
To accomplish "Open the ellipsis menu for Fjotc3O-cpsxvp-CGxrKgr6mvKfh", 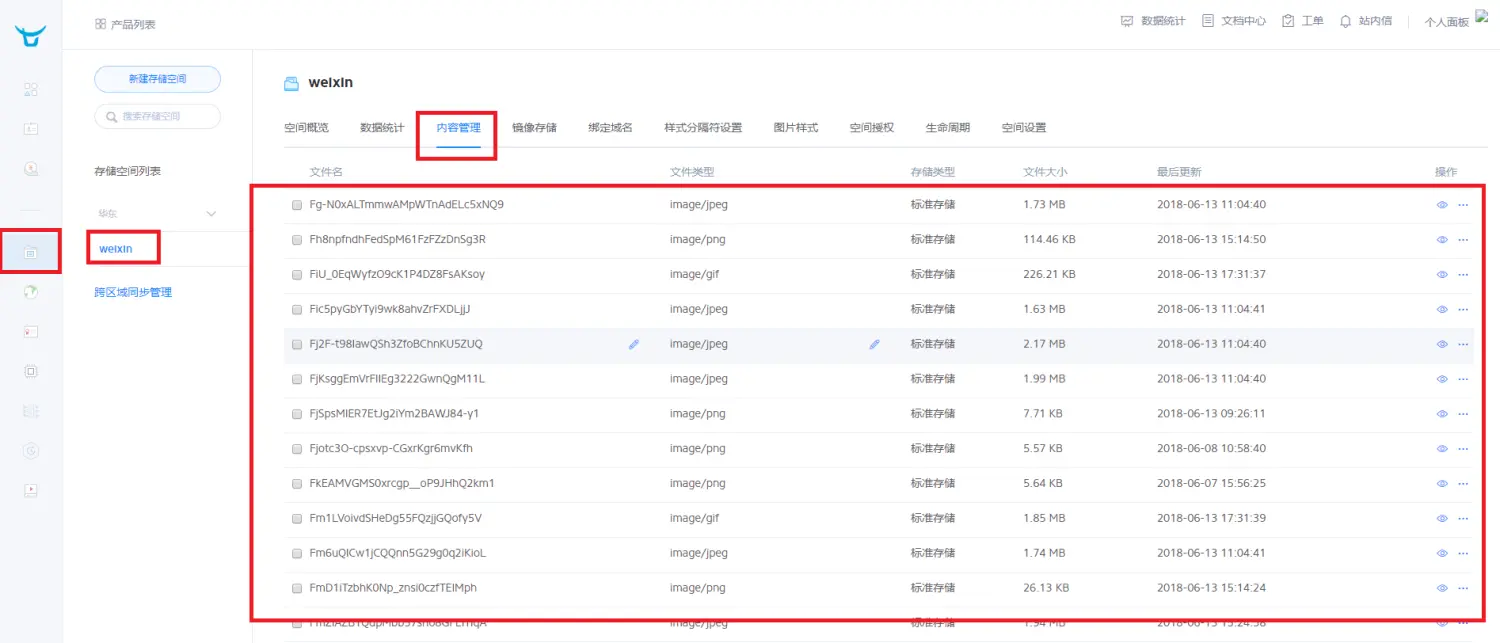I will [1463, 449].
